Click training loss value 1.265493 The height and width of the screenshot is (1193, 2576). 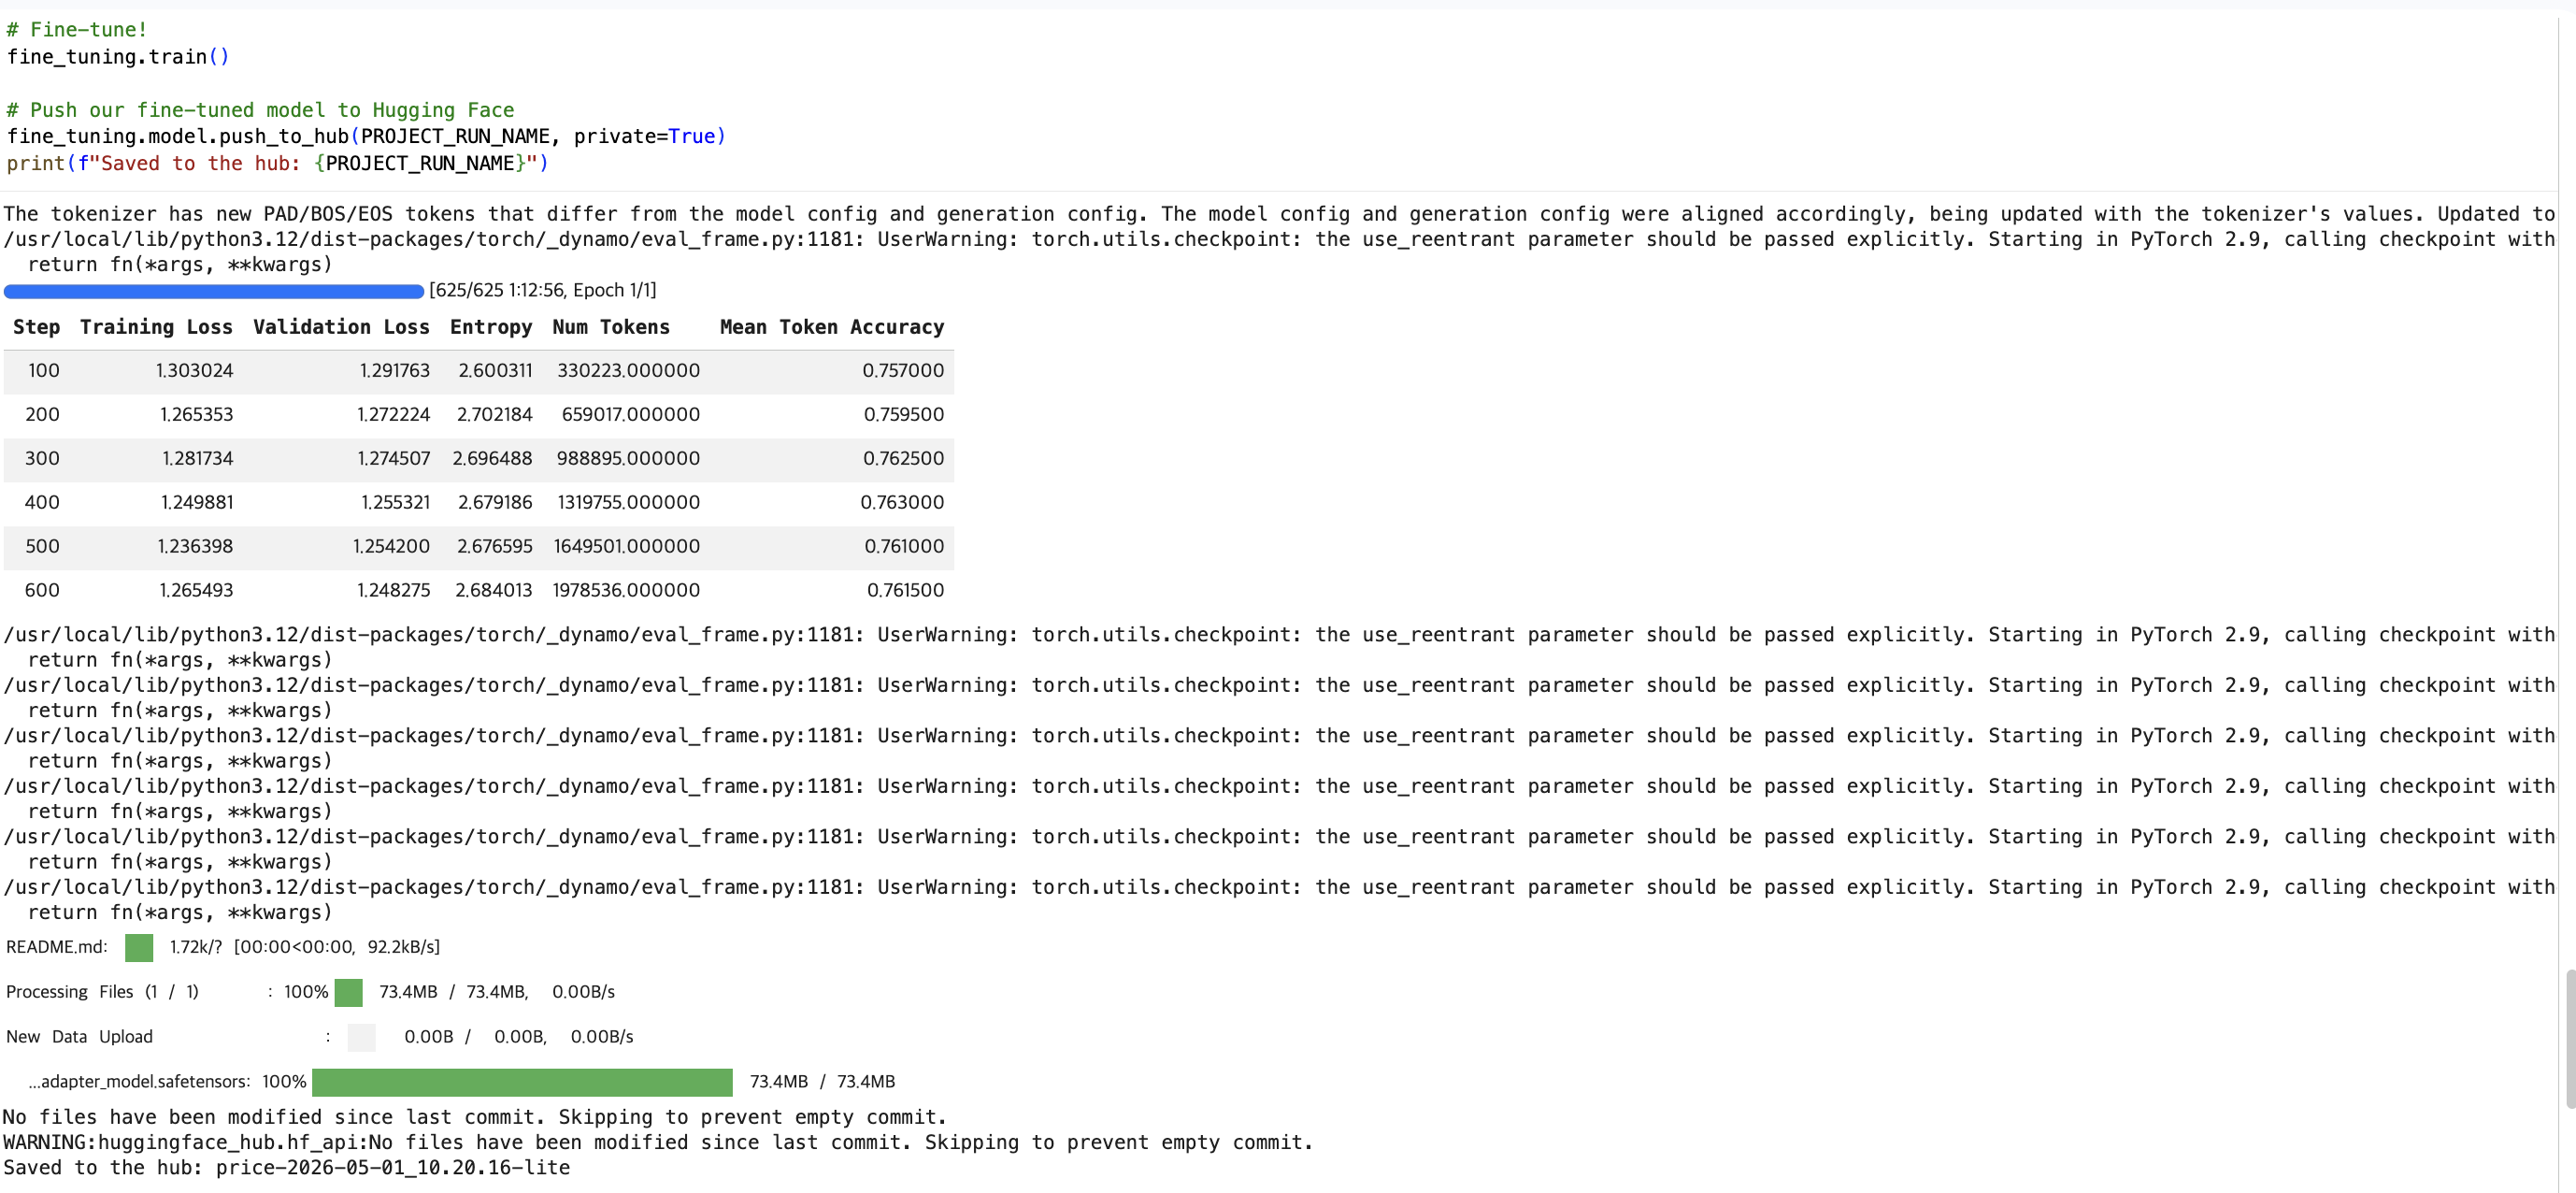(196, 590)
